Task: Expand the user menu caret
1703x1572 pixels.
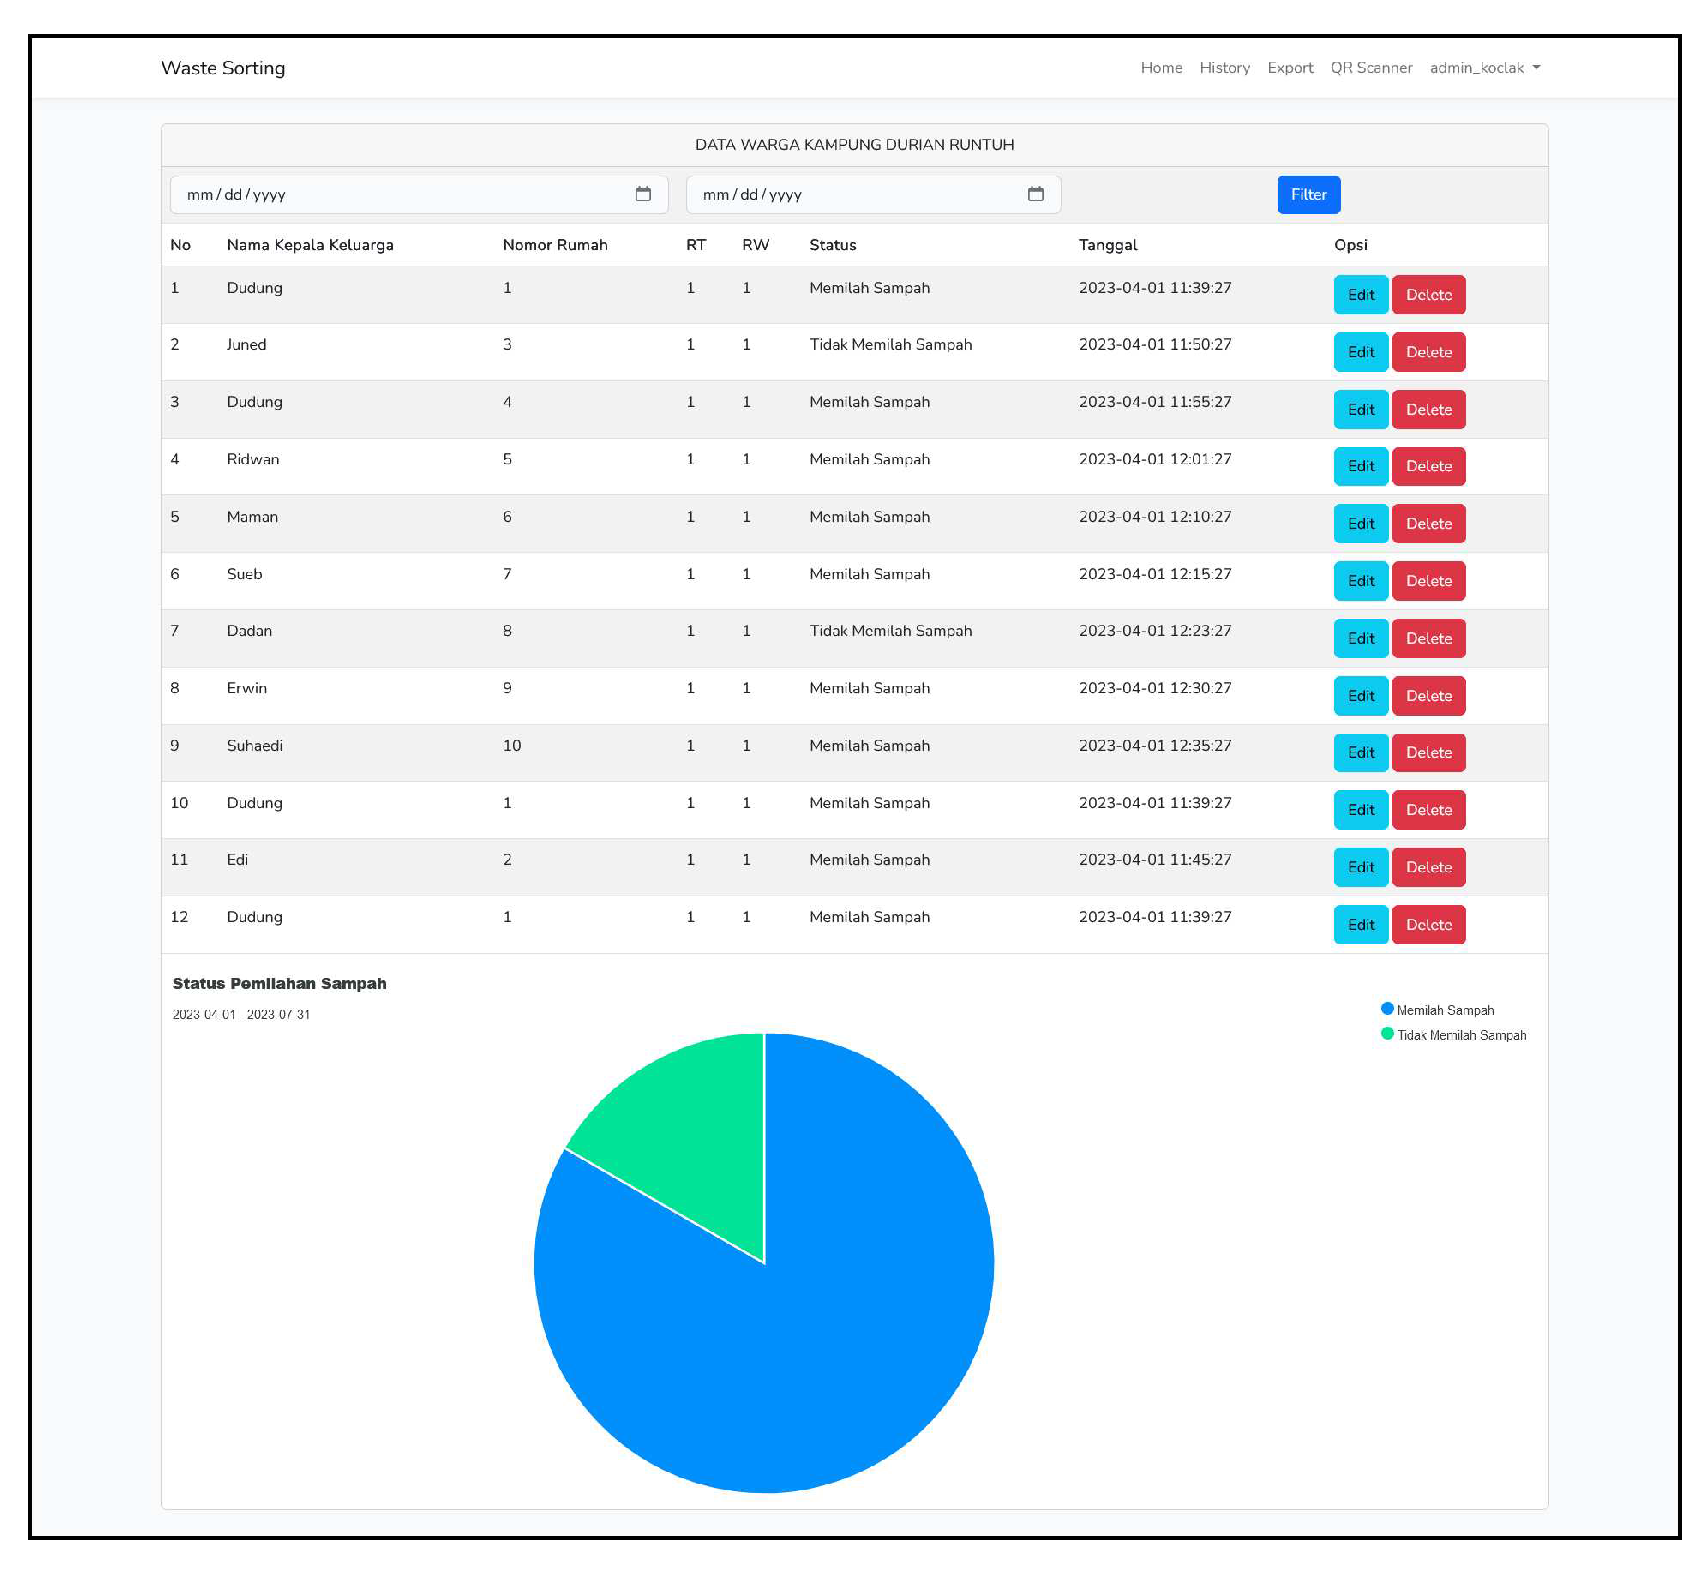Action: (1538, 68)
